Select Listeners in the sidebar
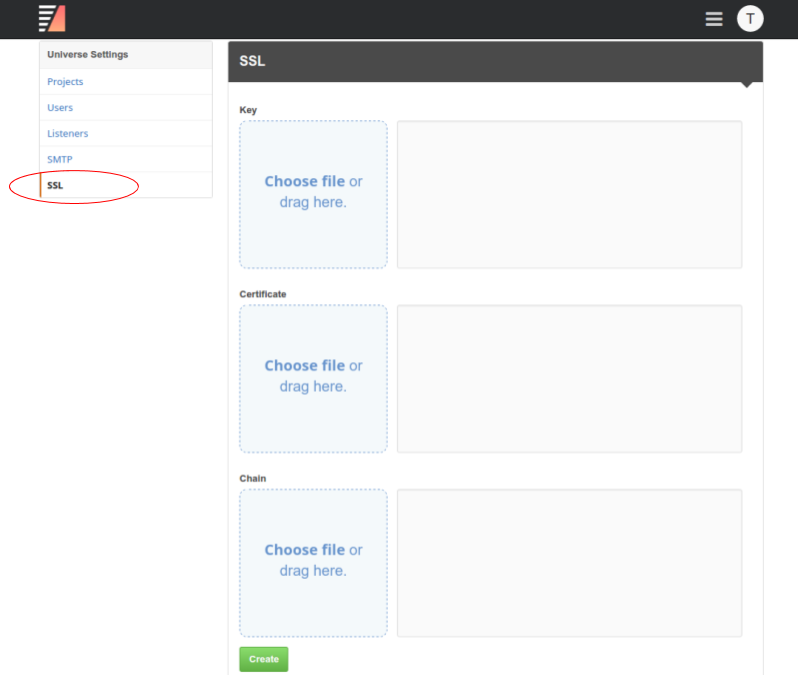798x678 pixels. tap(67, 134)
